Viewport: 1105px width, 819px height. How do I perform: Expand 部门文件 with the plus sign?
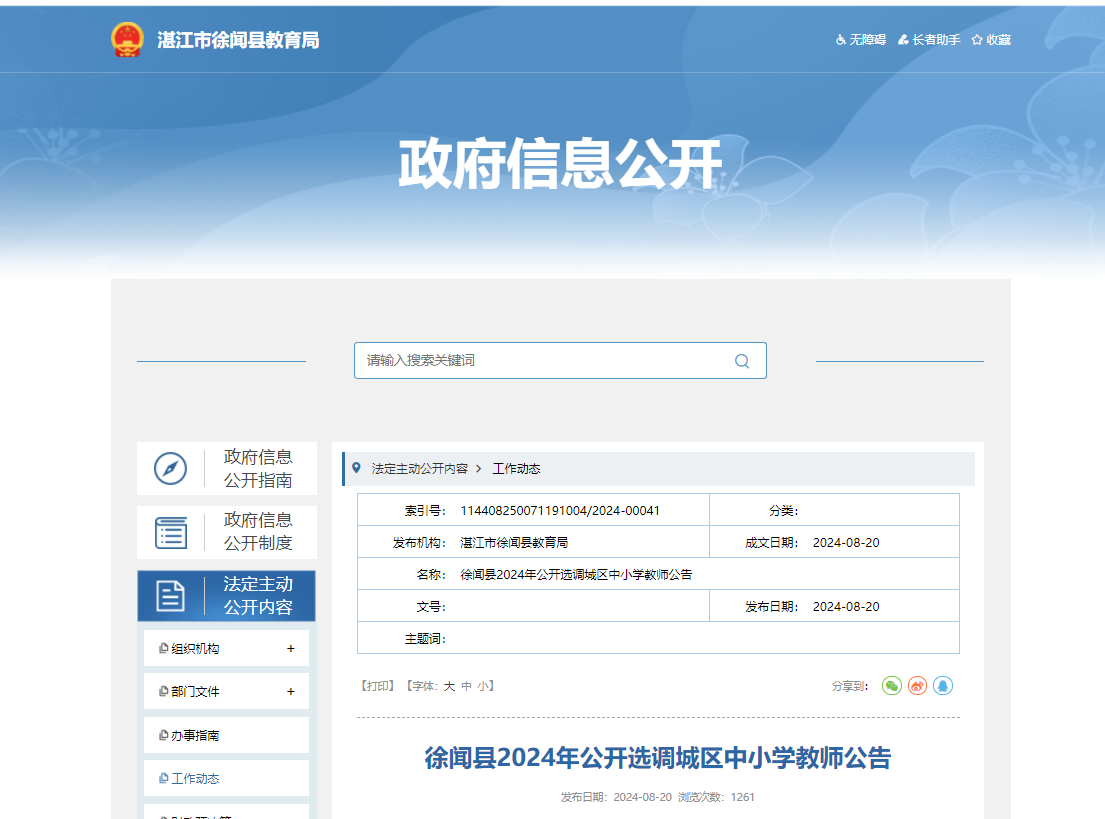pyautogui.click(x=290, y=691)
